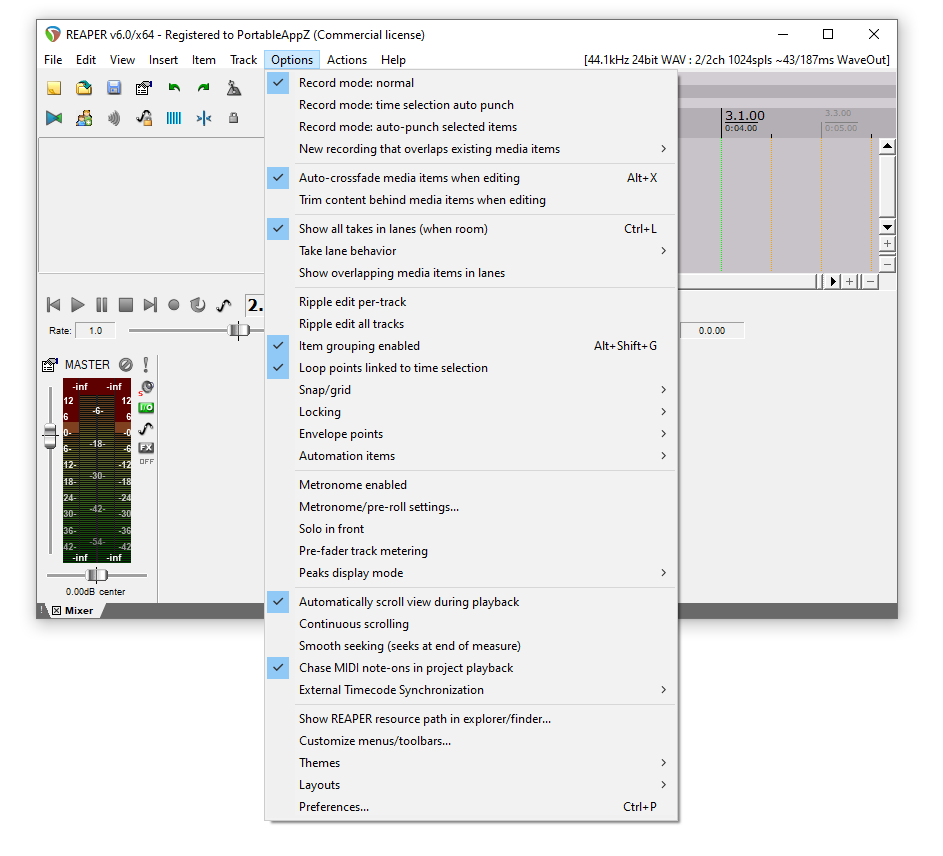Click the Stop transport button
Viewport: 943px width, 856px height.
pyautogui.click(x=126, y=305)
